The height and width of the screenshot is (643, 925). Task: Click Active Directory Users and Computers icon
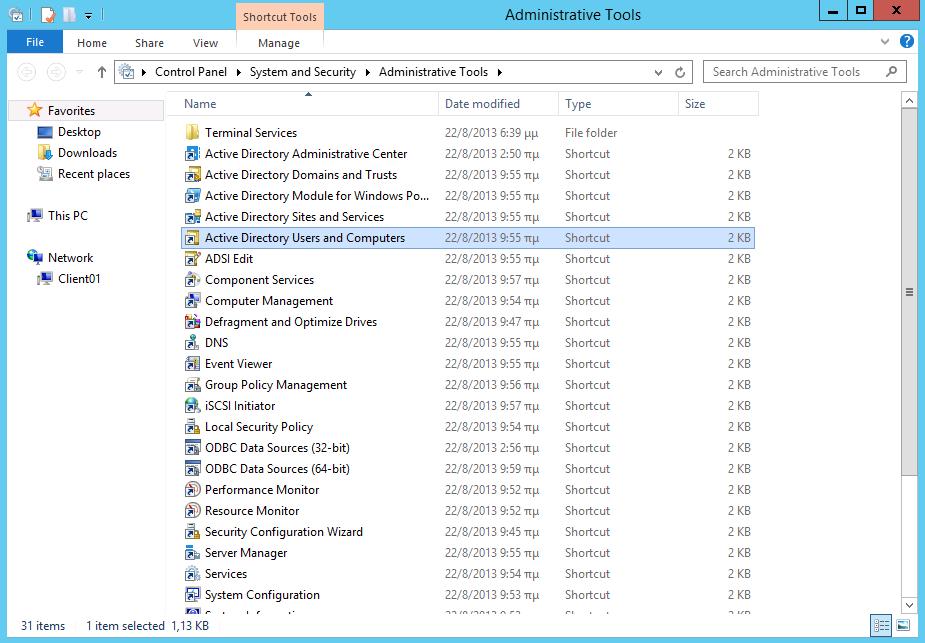tap(192, 238)
